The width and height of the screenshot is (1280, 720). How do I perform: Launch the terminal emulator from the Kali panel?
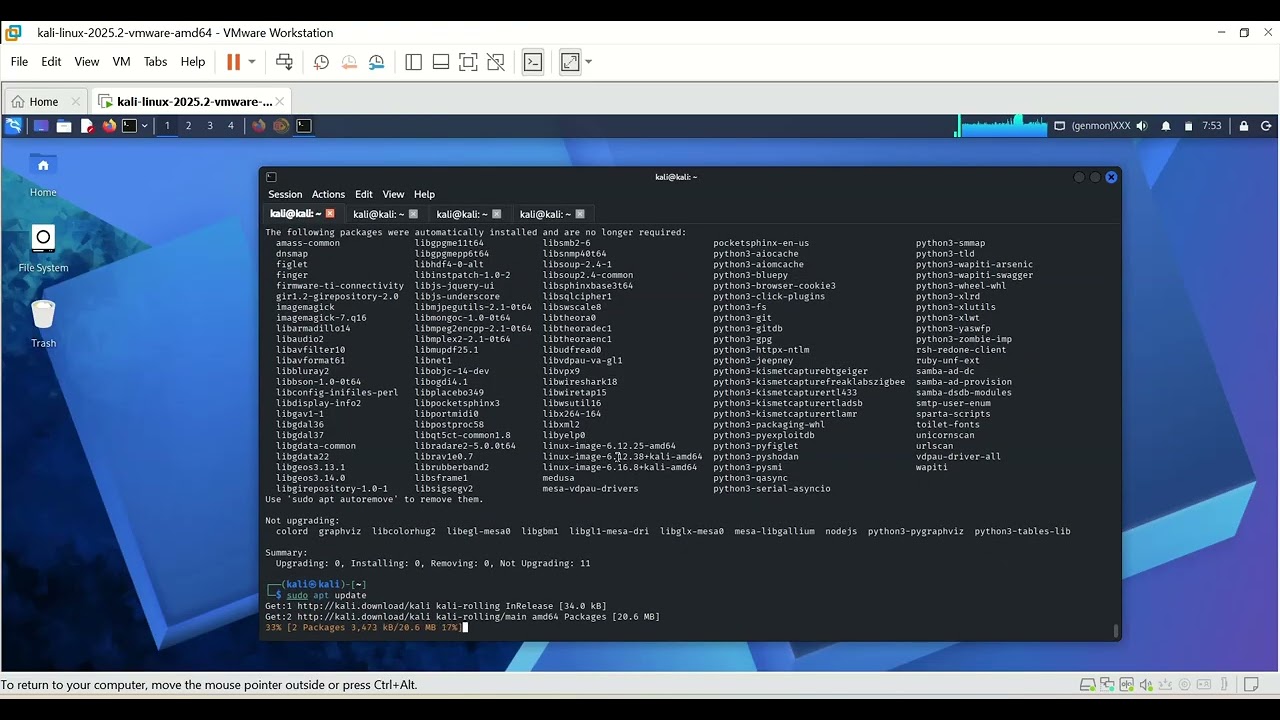click(129, 126)
